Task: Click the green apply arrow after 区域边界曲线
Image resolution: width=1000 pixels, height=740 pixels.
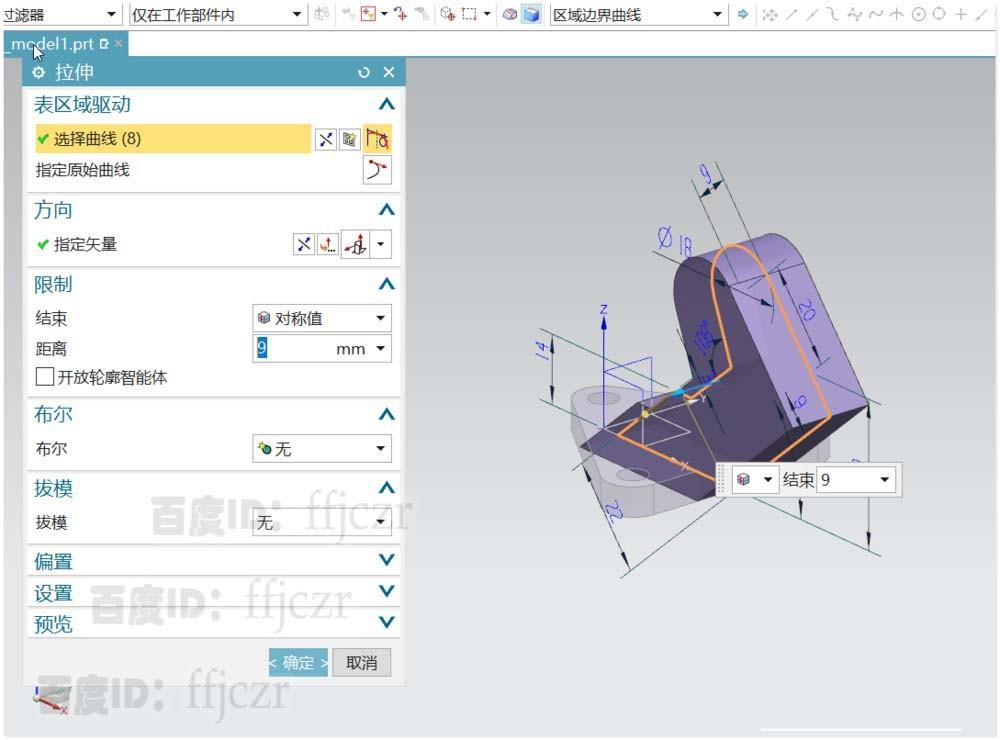Action: coord(741,14)
